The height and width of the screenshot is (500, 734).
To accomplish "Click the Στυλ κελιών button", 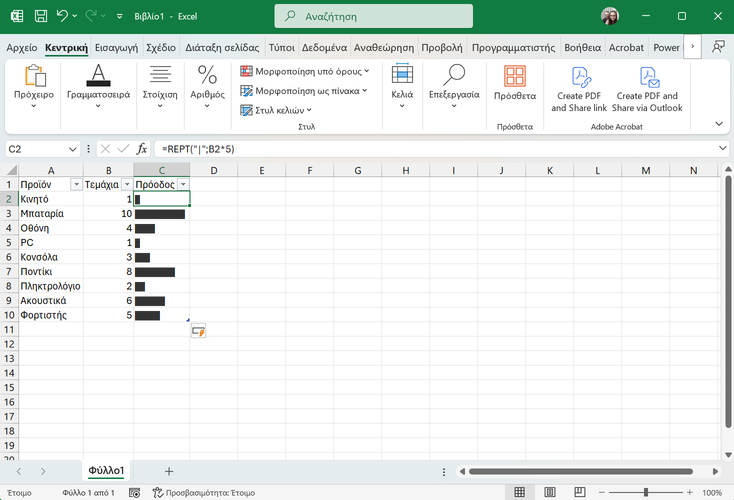I will (x=277, y=110).
